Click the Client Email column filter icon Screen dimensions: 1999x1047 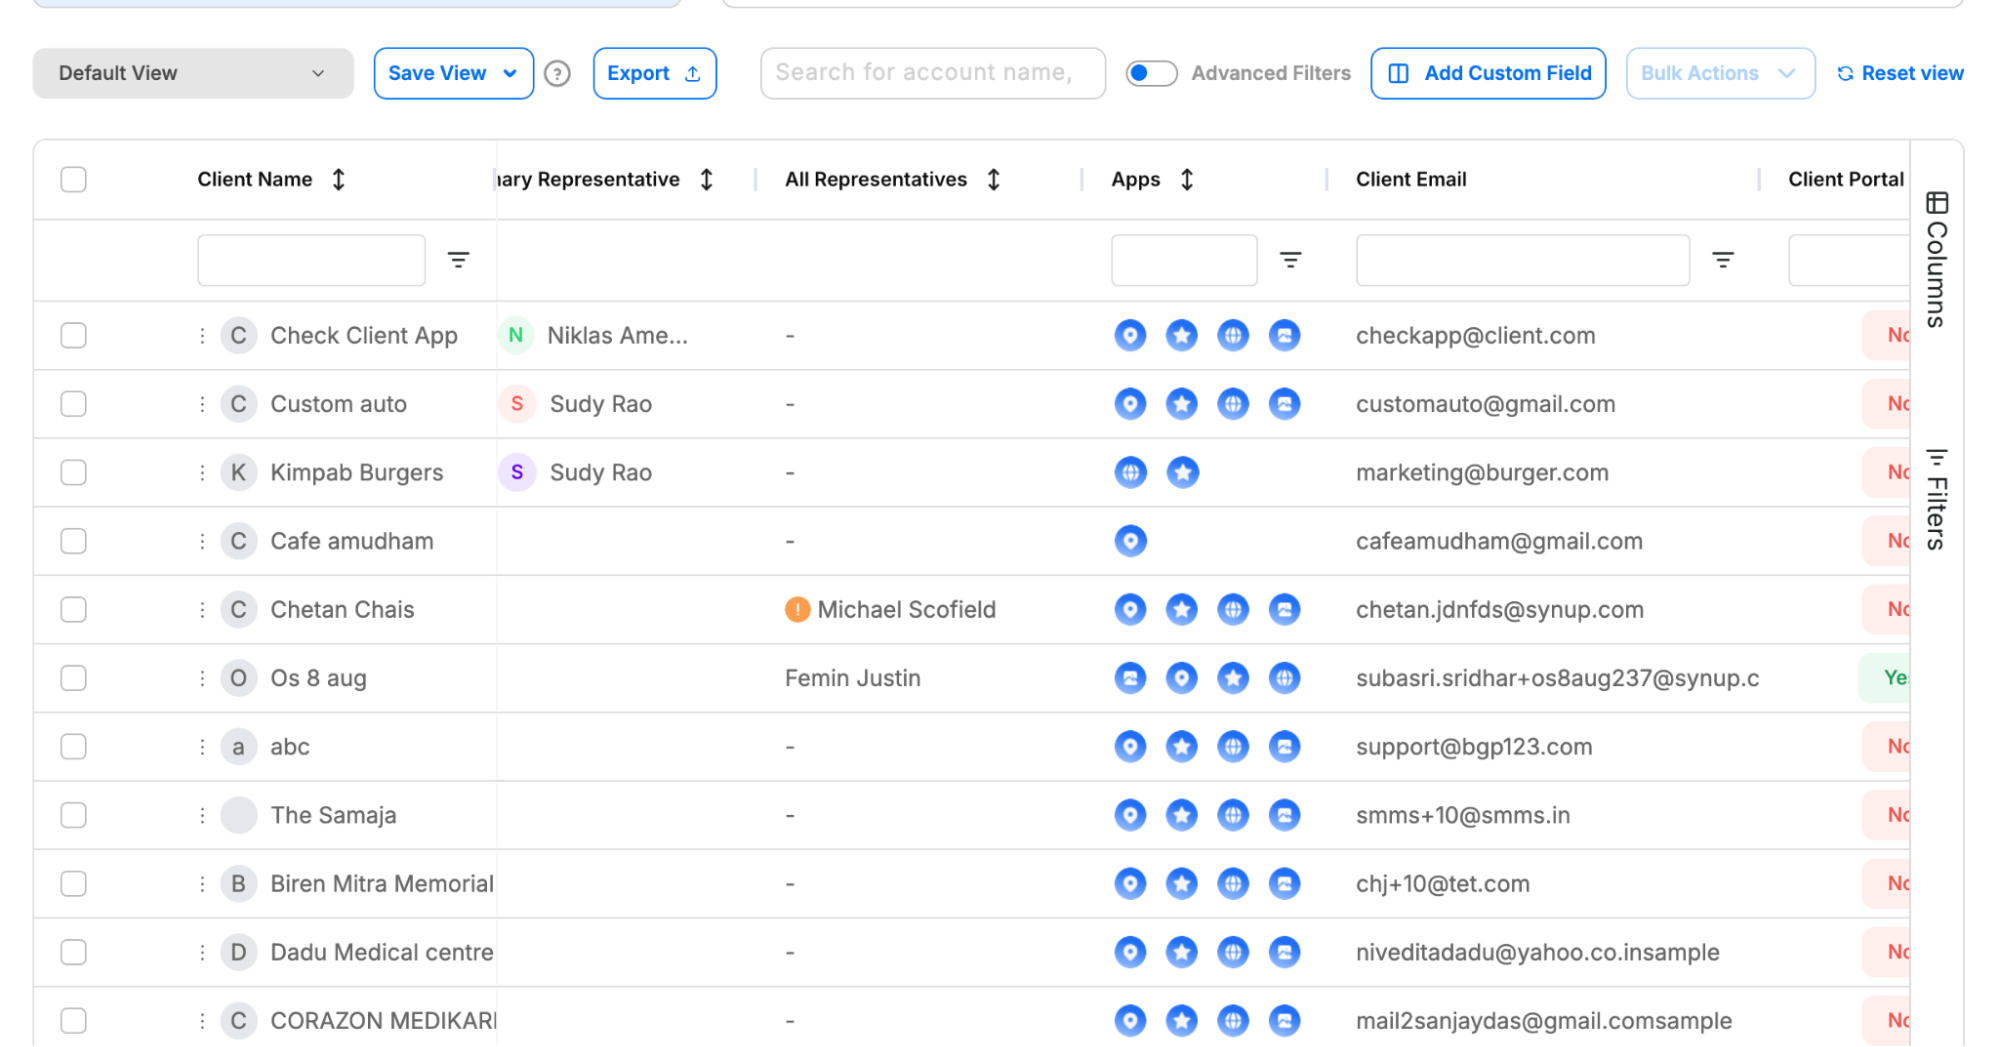[x=1722, y=260]
